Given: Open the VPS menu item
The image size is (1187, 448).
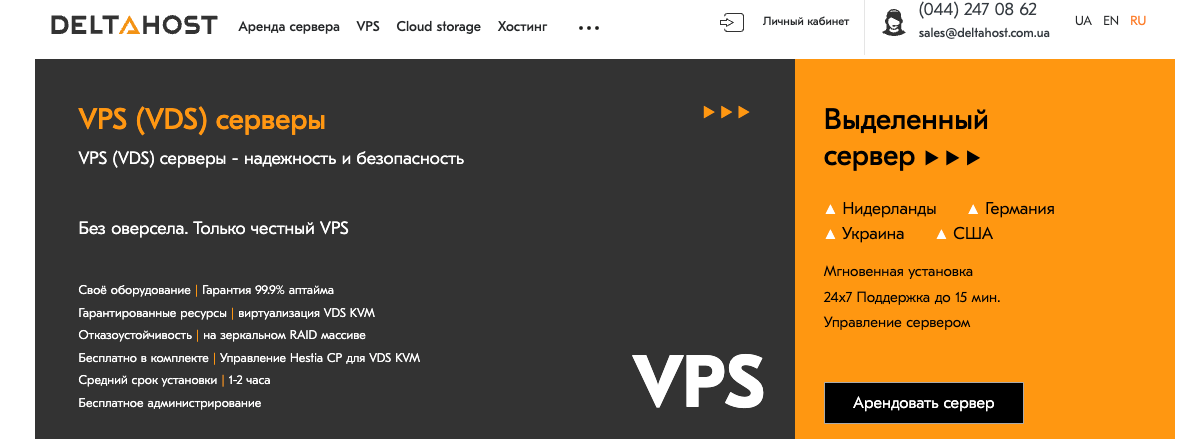Looking at the screenshot, I should pos(368,26).
